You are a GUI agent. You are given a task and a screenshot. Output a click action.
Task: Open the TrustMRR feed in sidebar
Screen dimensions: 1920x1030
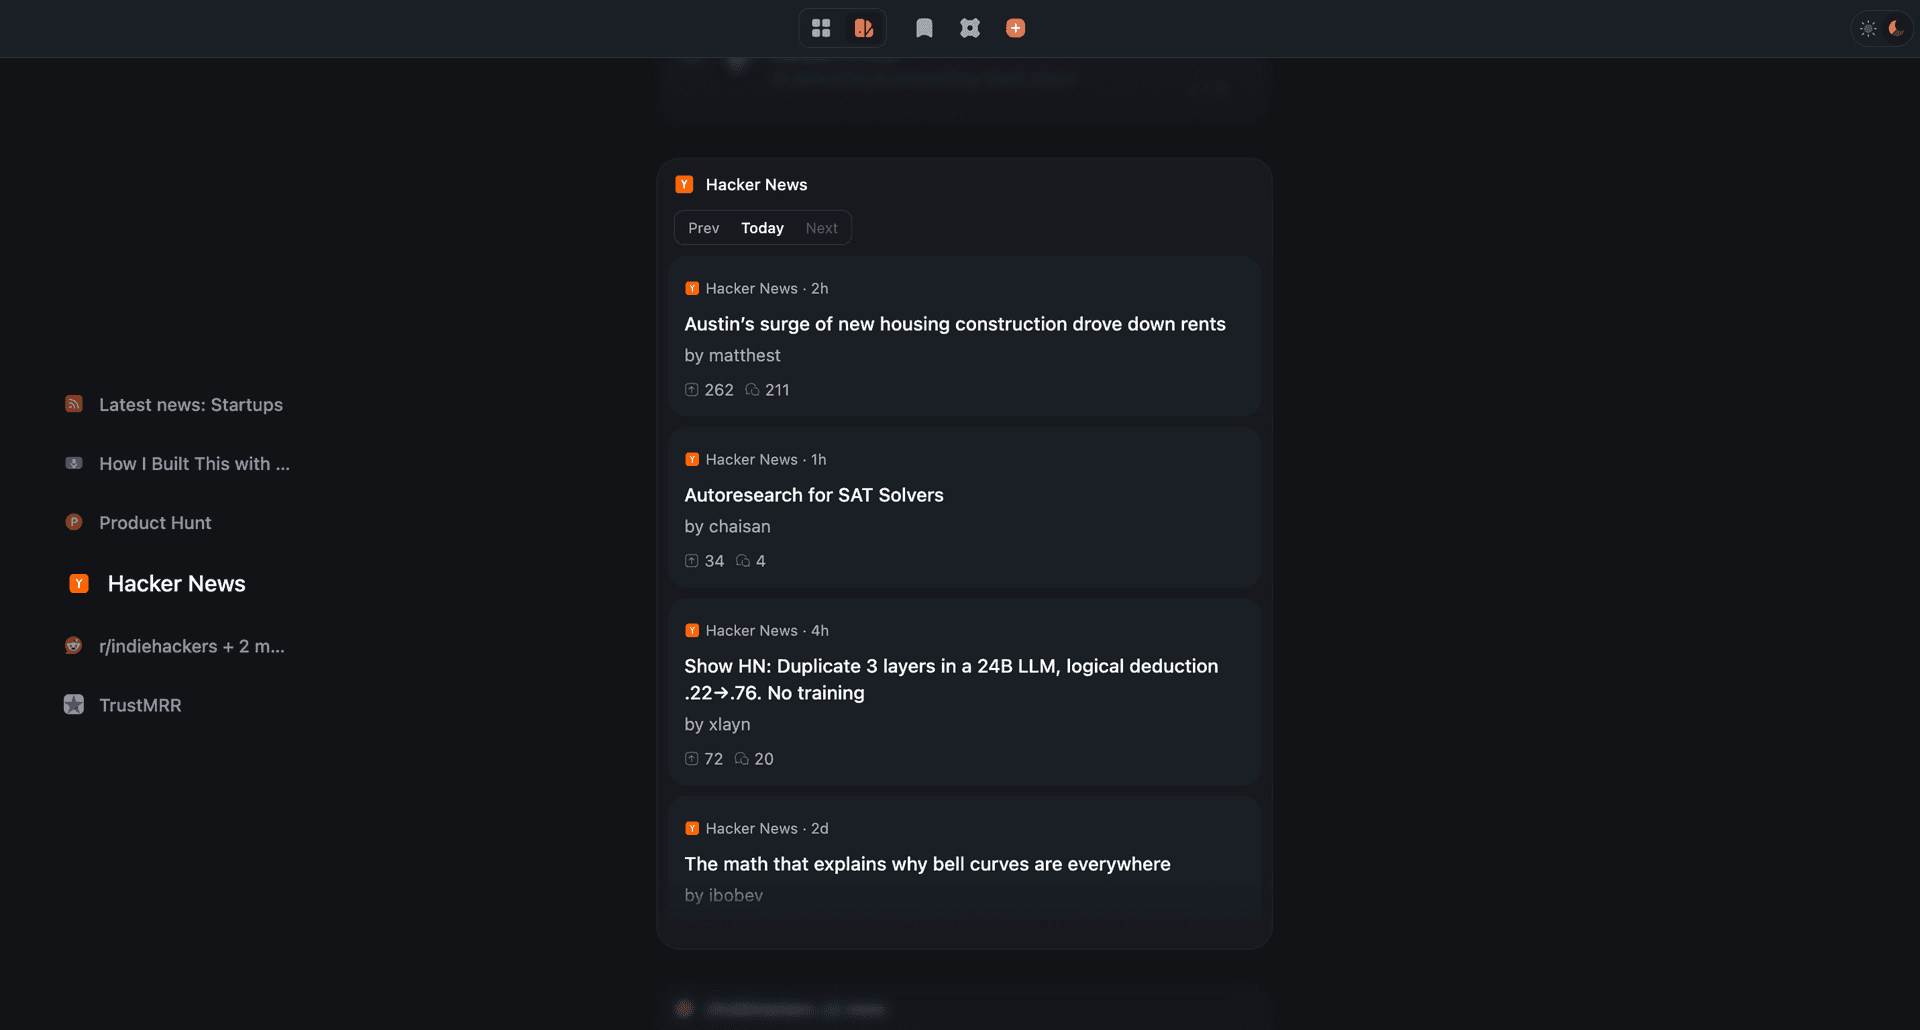point(140,705)
